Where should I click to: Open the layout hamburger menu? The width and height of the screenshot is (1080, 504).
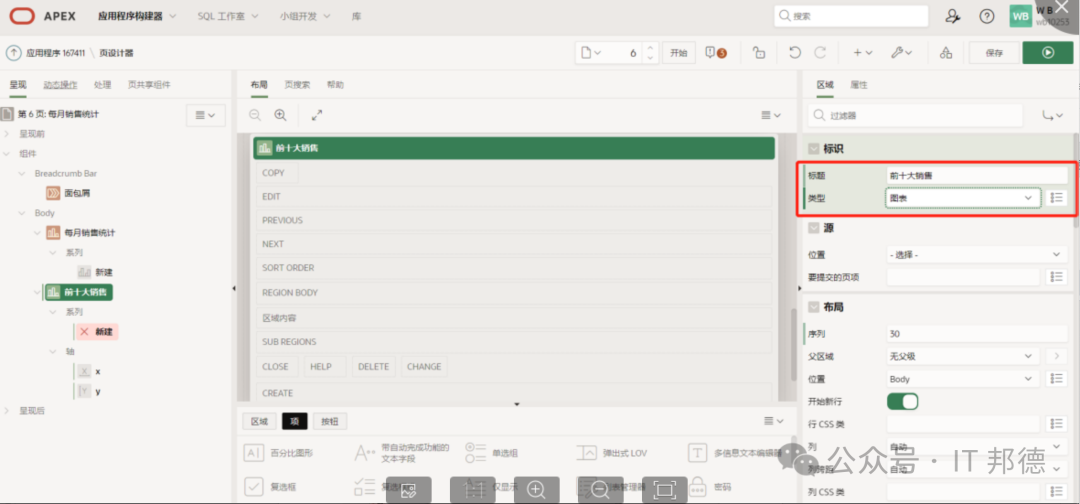[x=771, y=115]
